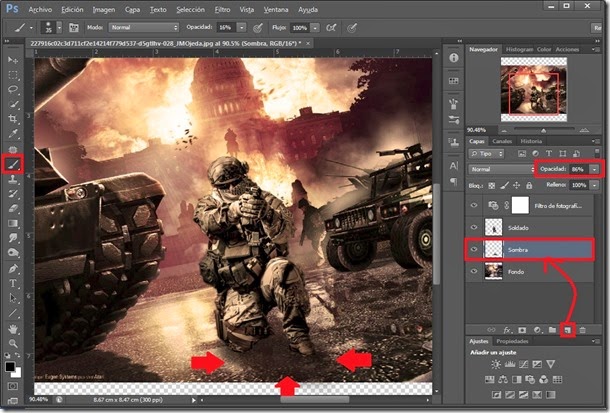This screenshot has height=413, width=610.
Task: Select the Path Selection tool
Action: (13, 298)
